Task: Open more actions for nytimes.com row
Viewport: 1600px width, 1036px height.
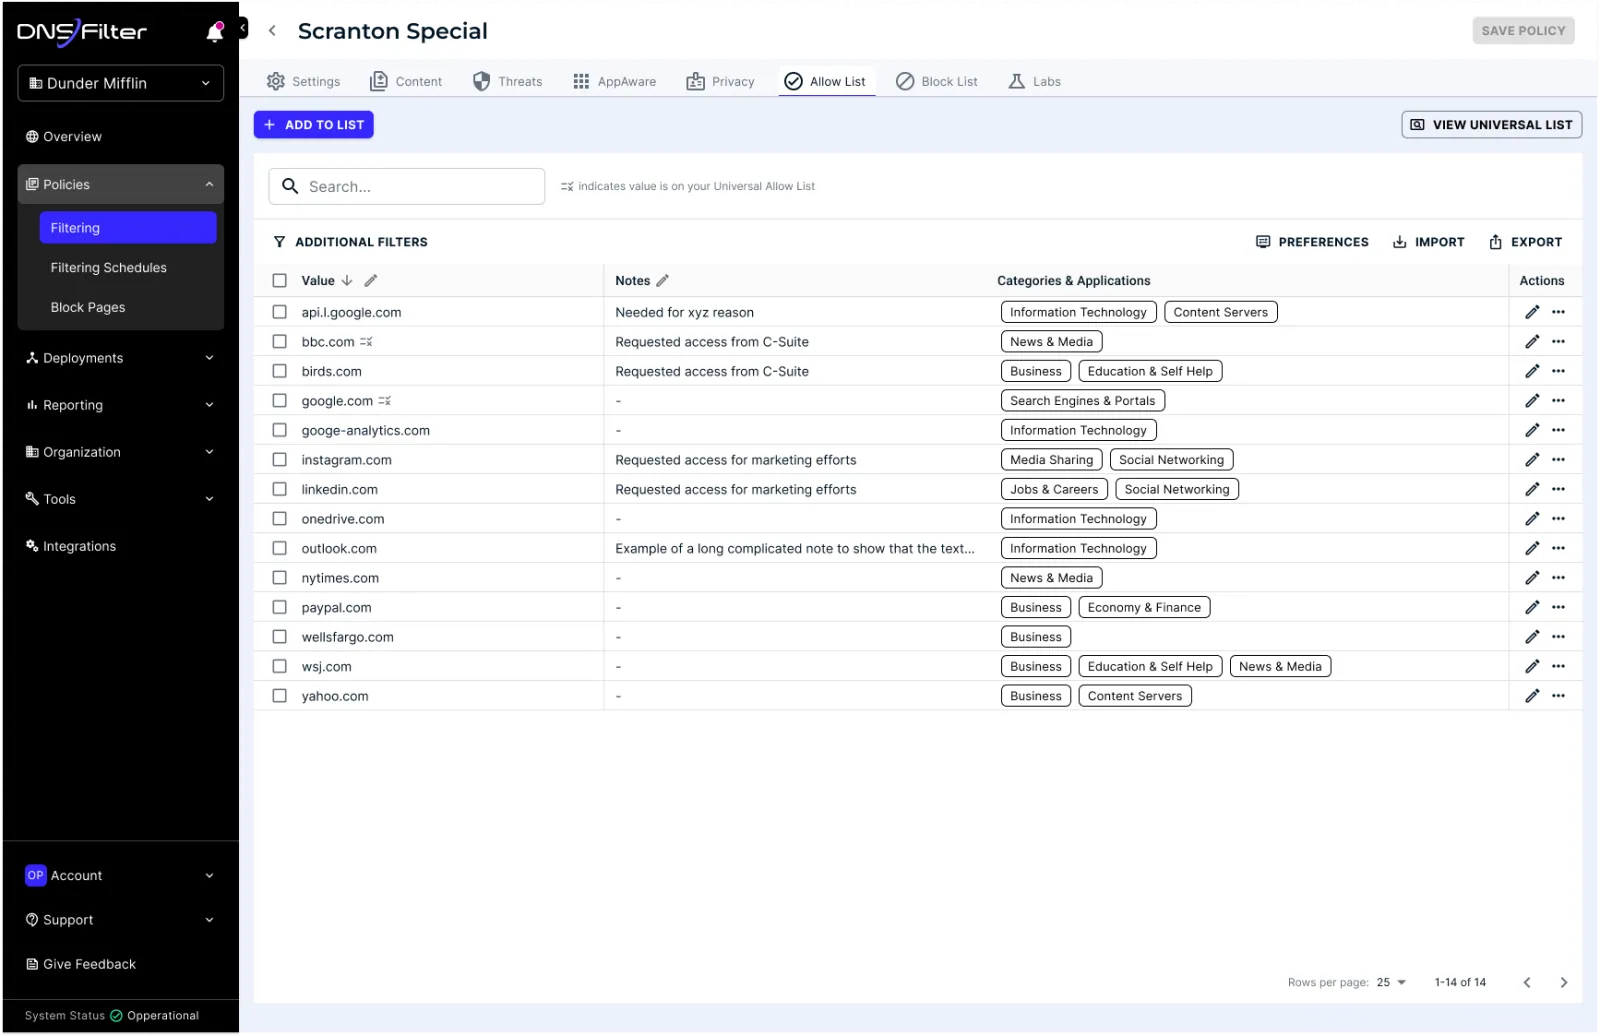Action: click(x=1558, y=578)
